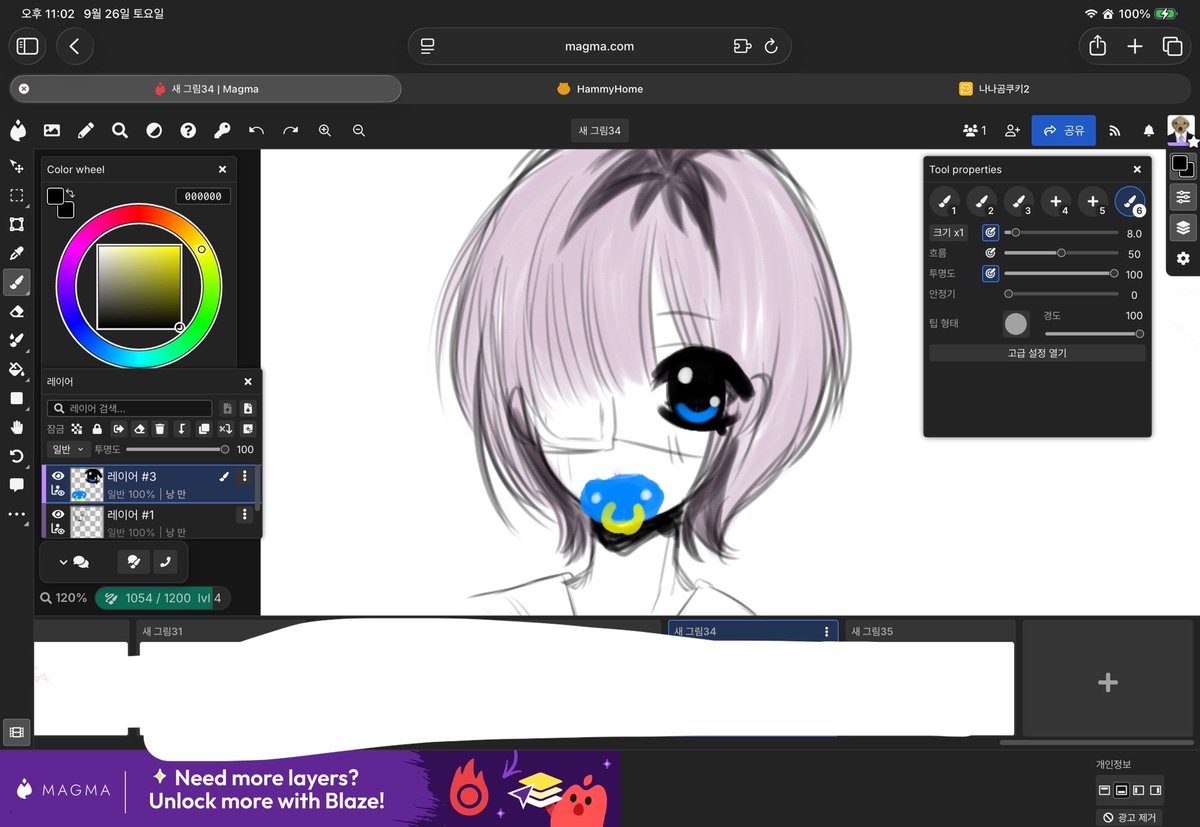Screen dimensions: 1200x827
Task: Zoom out with the magnifier minus icon
Action: pos(359,130)
